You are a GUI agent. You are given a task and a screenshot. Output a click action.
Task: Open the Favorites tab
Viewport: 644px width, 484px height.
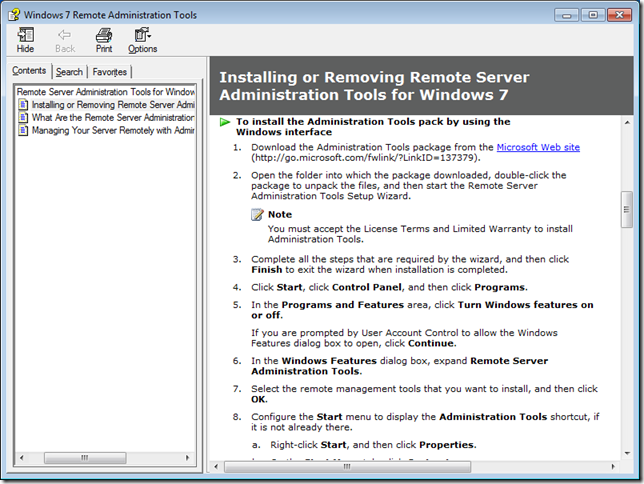point(109,72)
